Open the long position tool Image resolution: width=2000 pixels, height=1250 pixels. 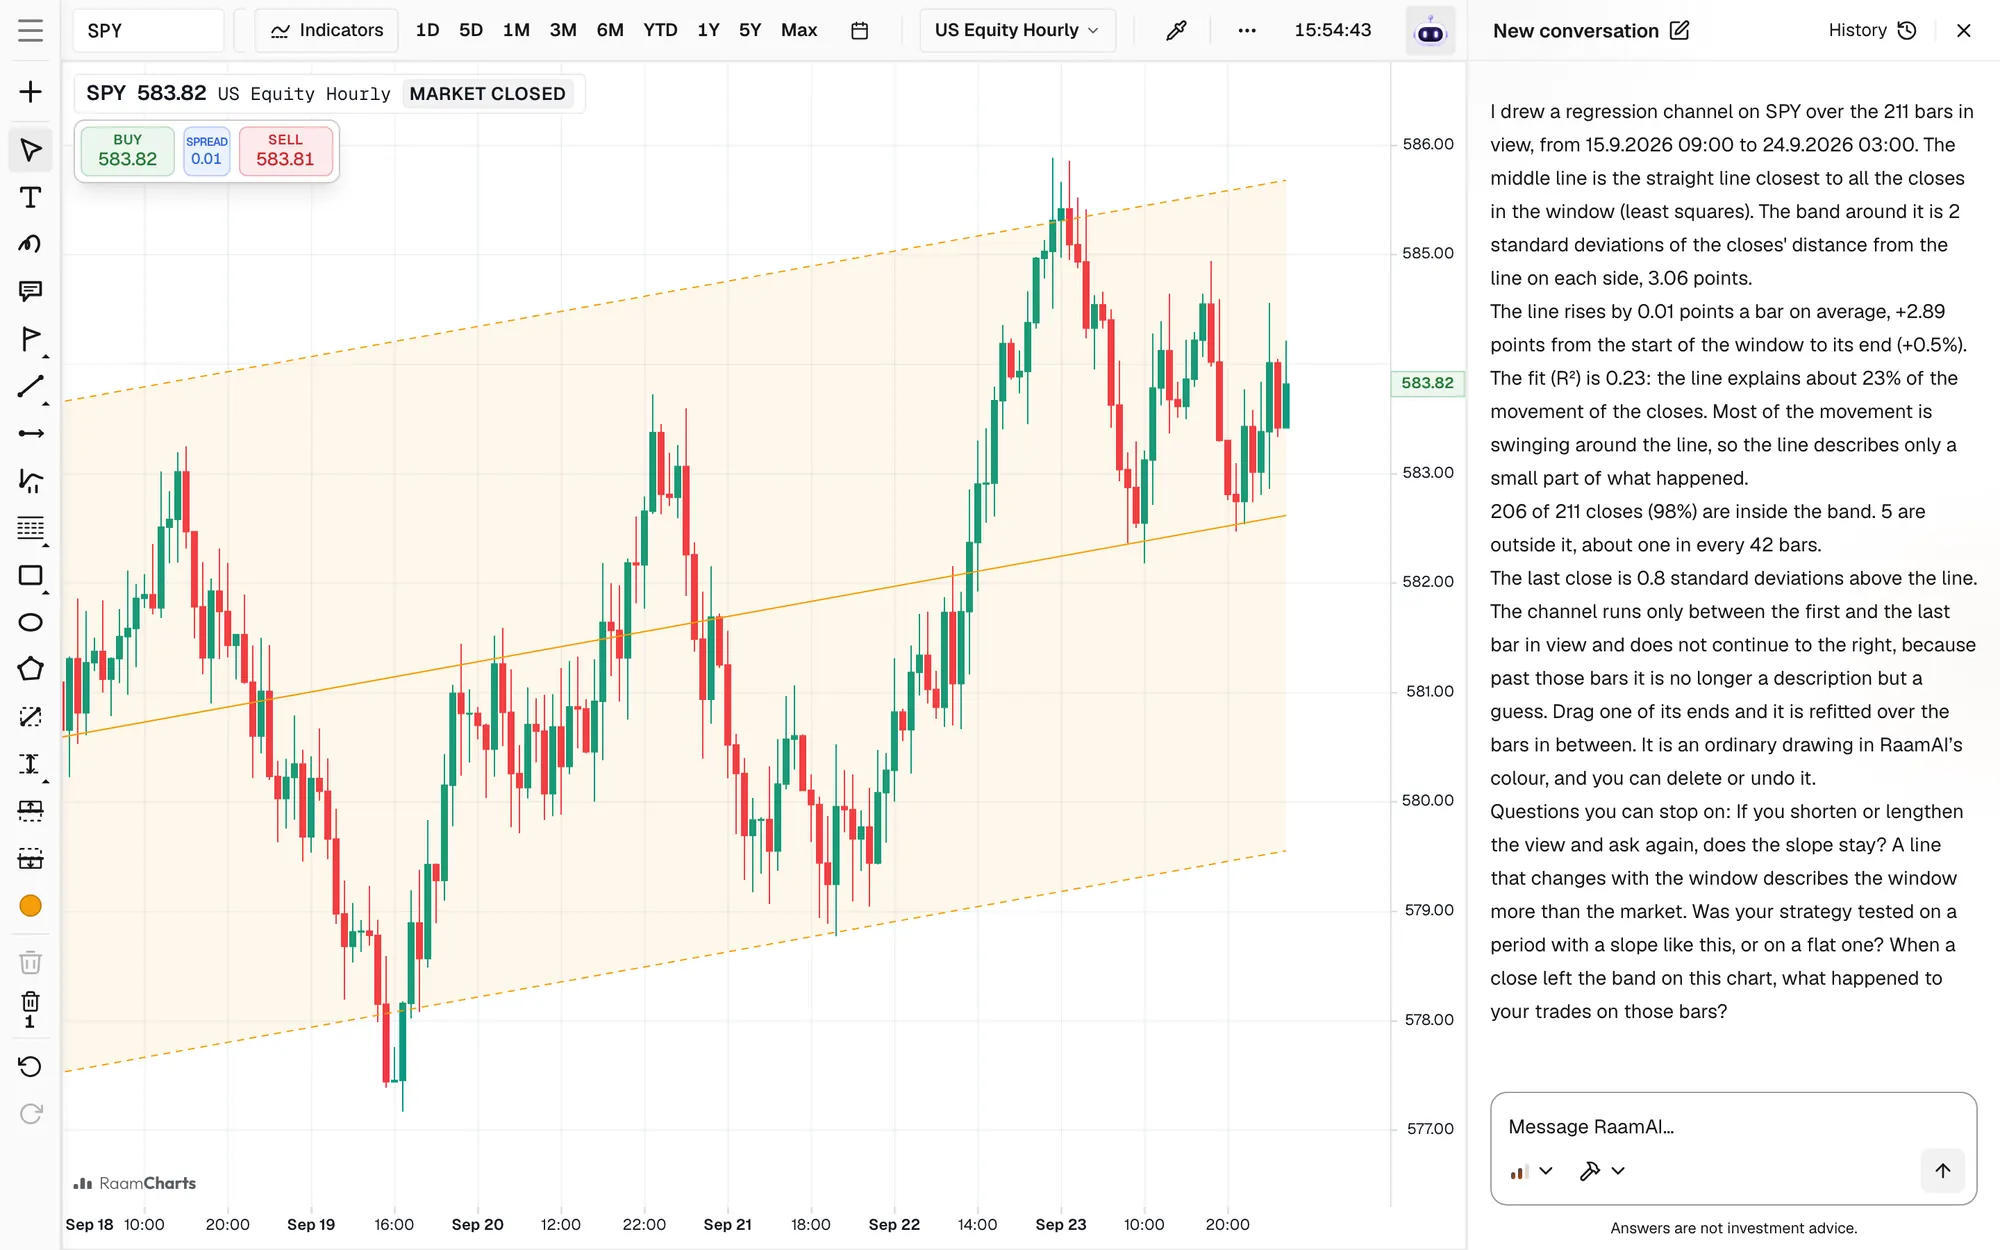(x=30, y=811)
